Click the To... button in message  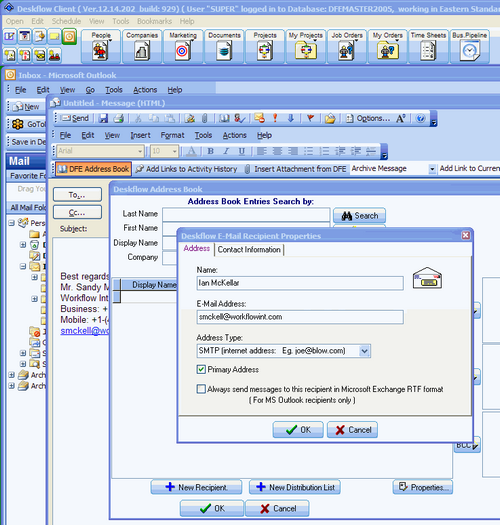(77, 195)
